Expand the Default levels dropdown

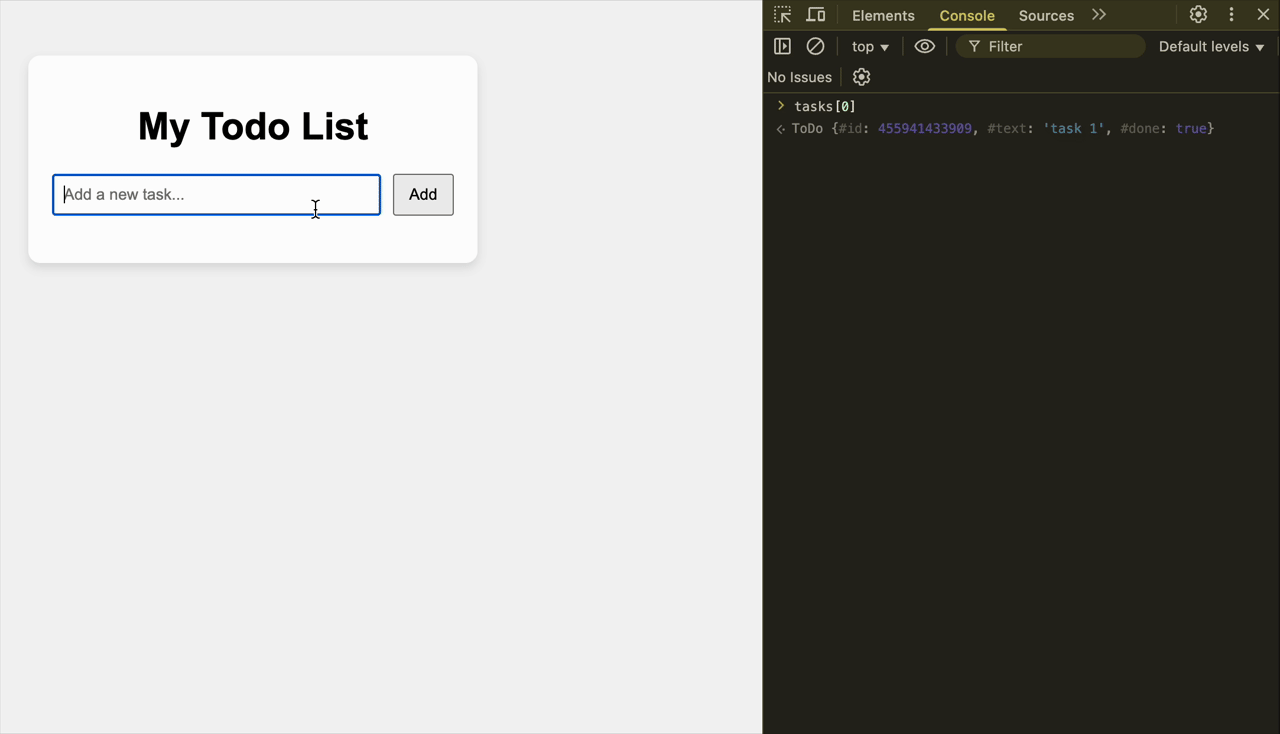coord(1211,47)
